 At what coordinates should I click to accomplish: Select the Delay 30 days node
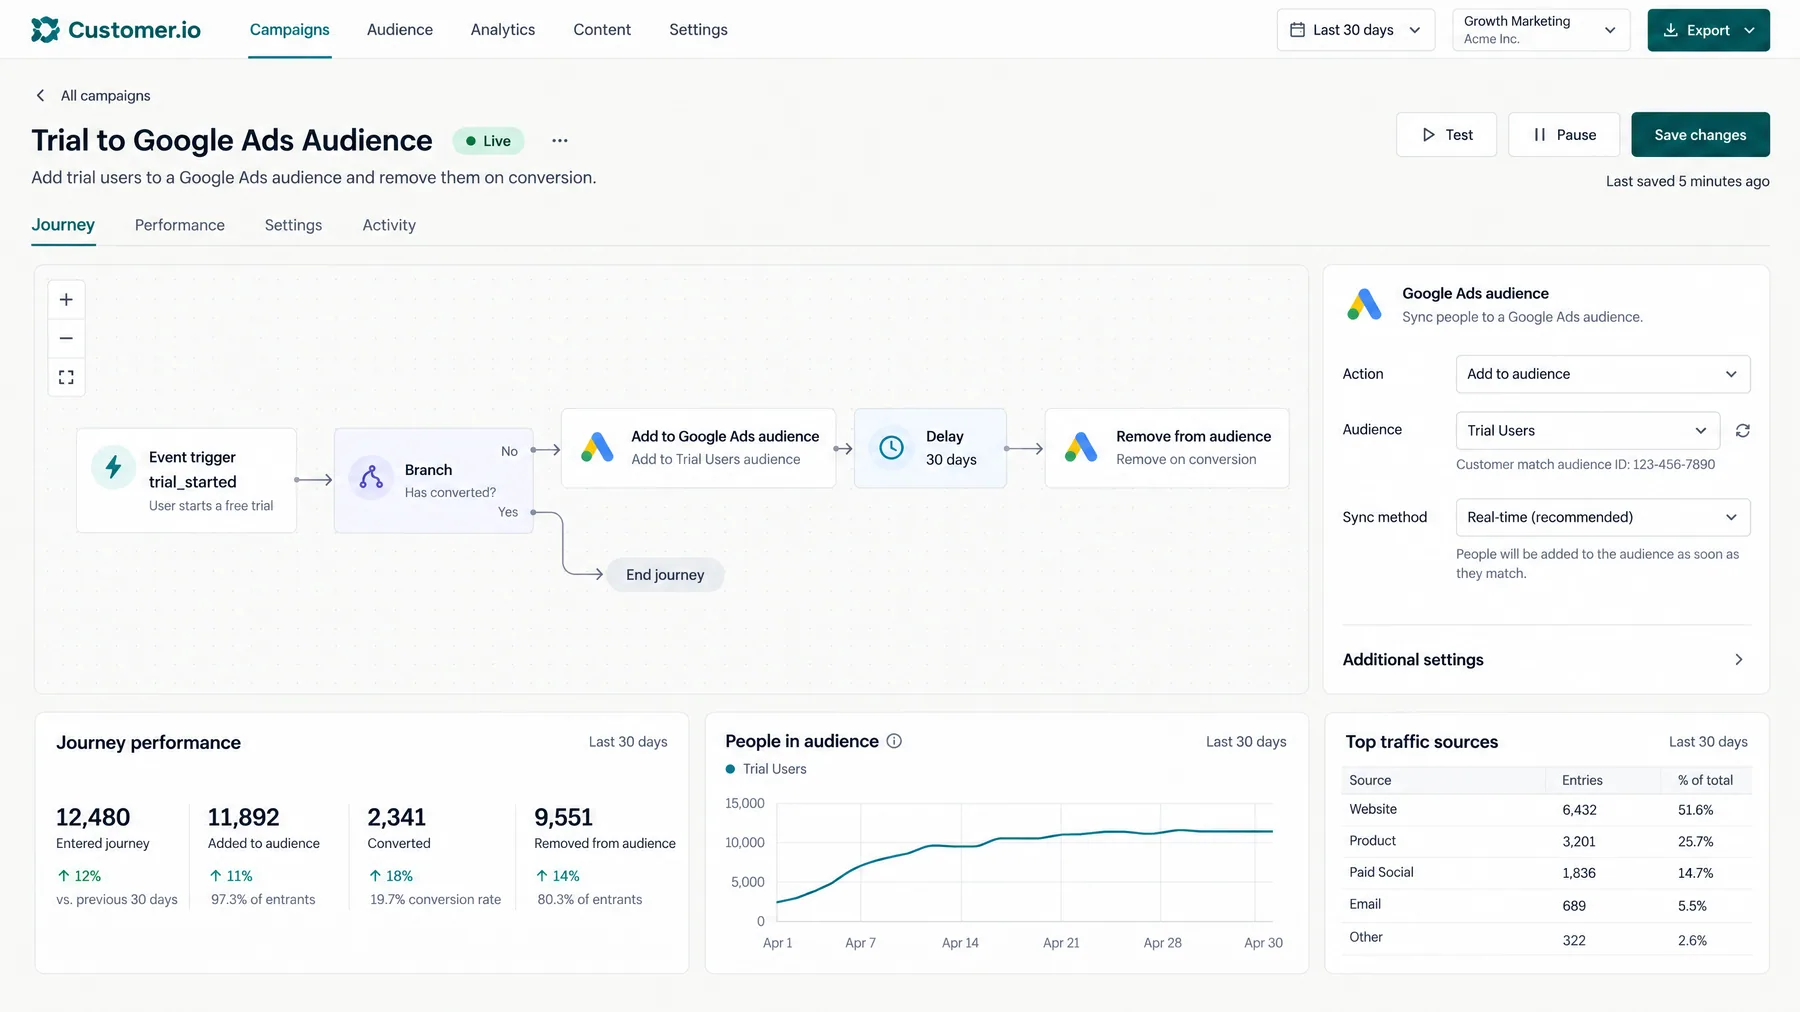coord(930,448)
